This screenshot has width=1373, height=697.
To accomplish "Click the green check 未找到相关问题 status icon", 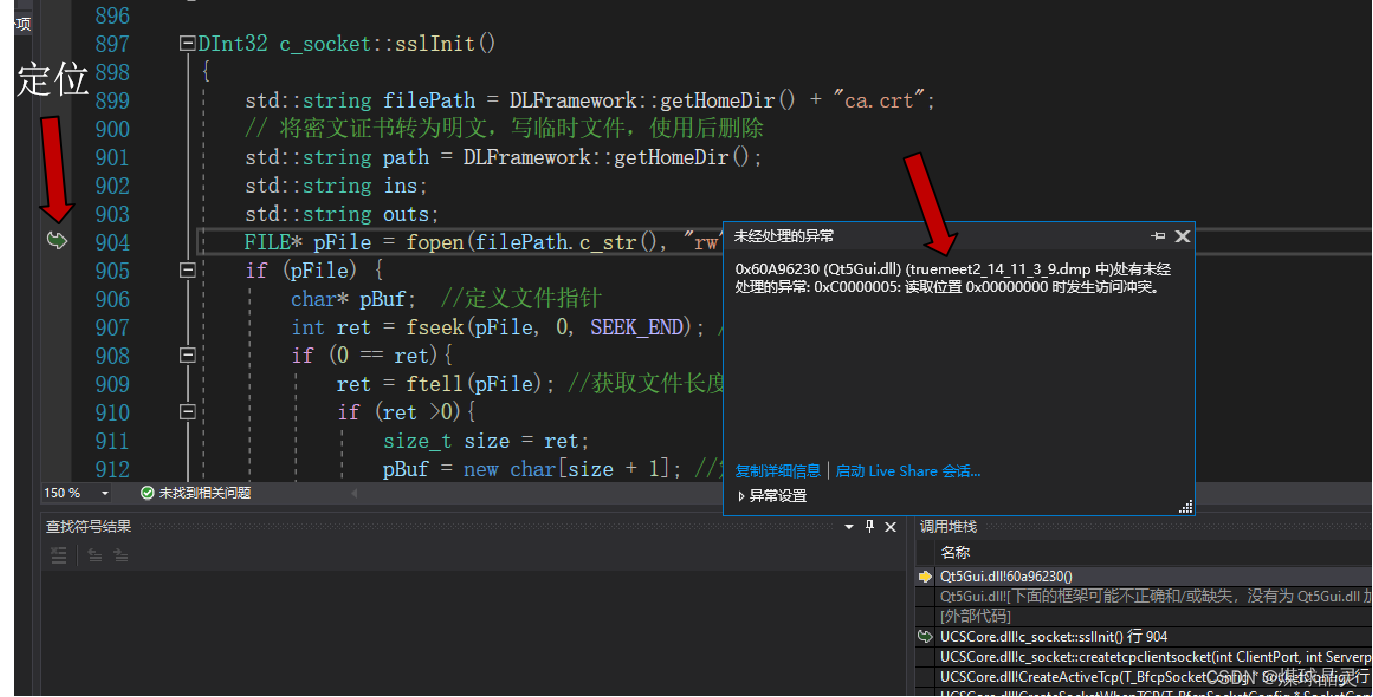I will coord(147,494).
